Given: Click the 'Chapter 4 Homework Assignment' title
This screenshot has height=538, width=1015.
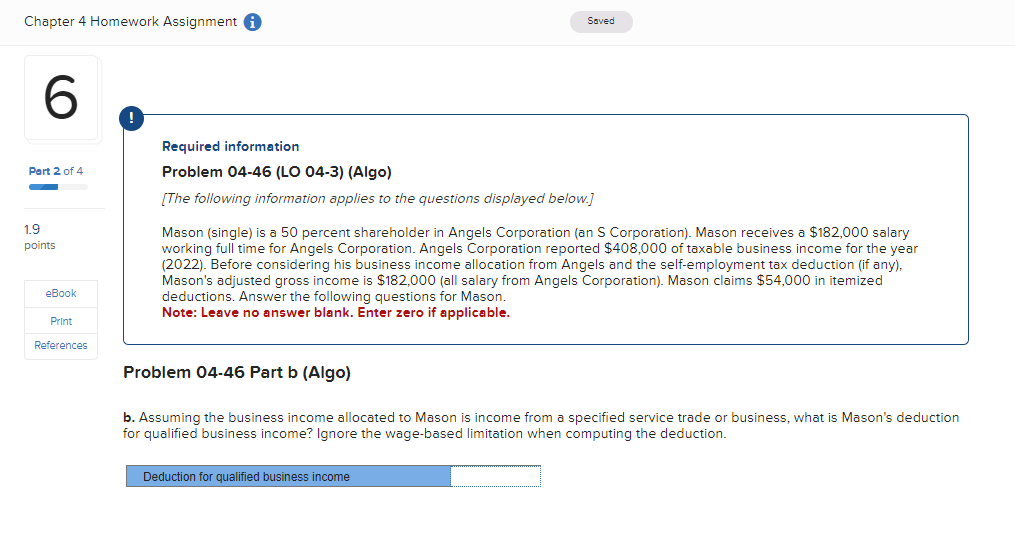Looking at the screenshot, I should pos(131,21).
